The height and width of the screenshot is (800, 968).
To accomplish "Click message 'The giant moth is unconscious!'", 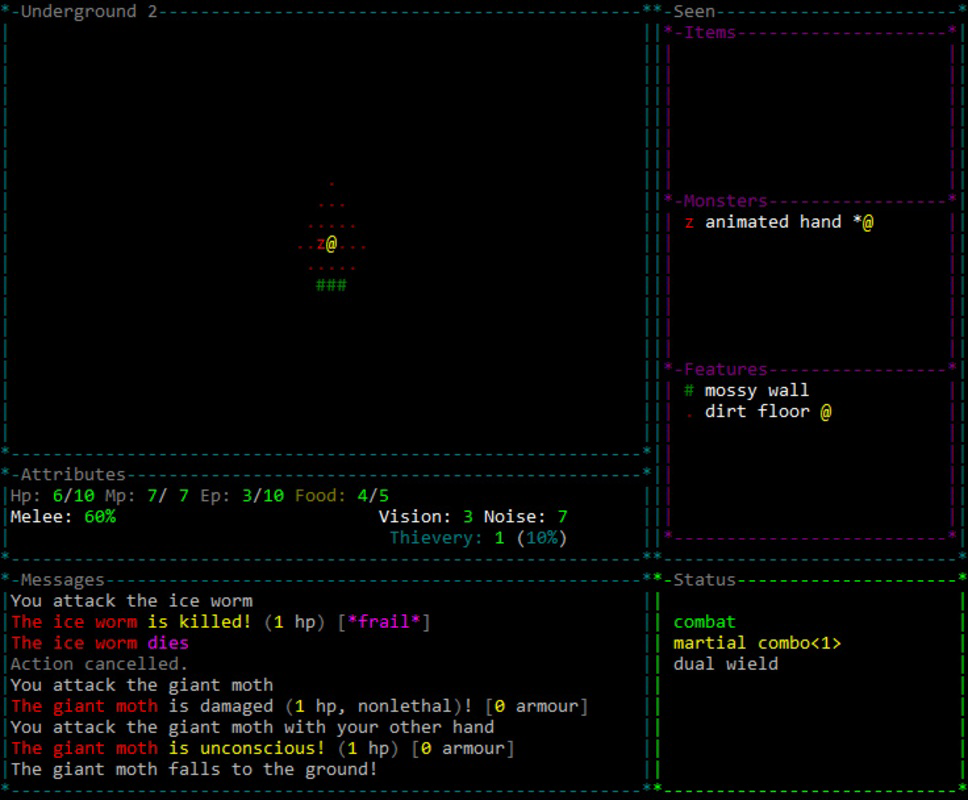I will 168,748.
